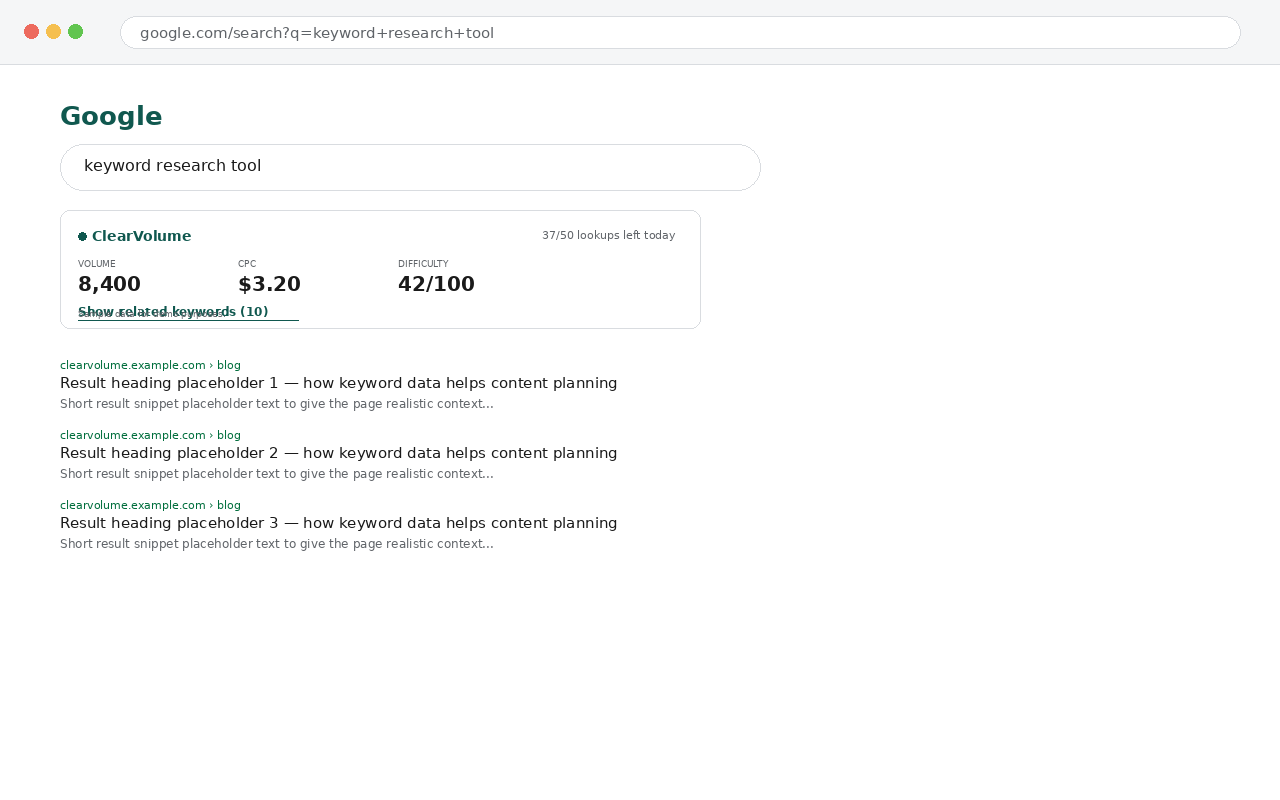Click the $3.20 CPC value
The width and height of the screenshot is (1280, 800).
[269, 284]
